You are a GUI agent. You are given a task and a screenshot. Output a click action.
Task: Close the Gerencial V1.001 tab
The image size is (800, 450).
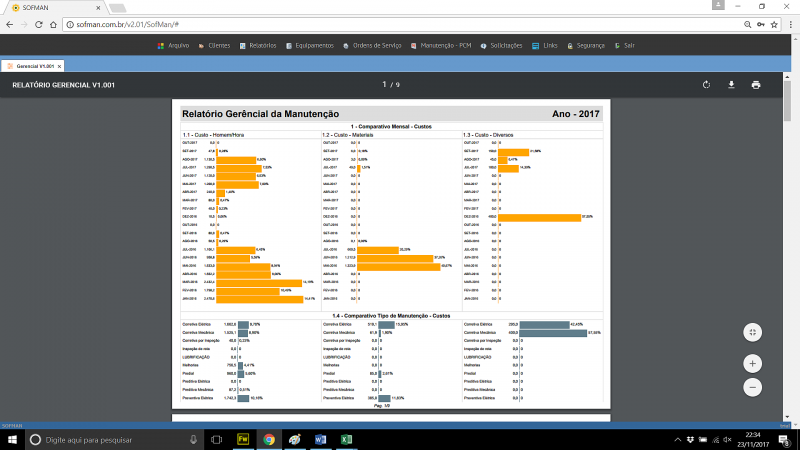point(59,66)
